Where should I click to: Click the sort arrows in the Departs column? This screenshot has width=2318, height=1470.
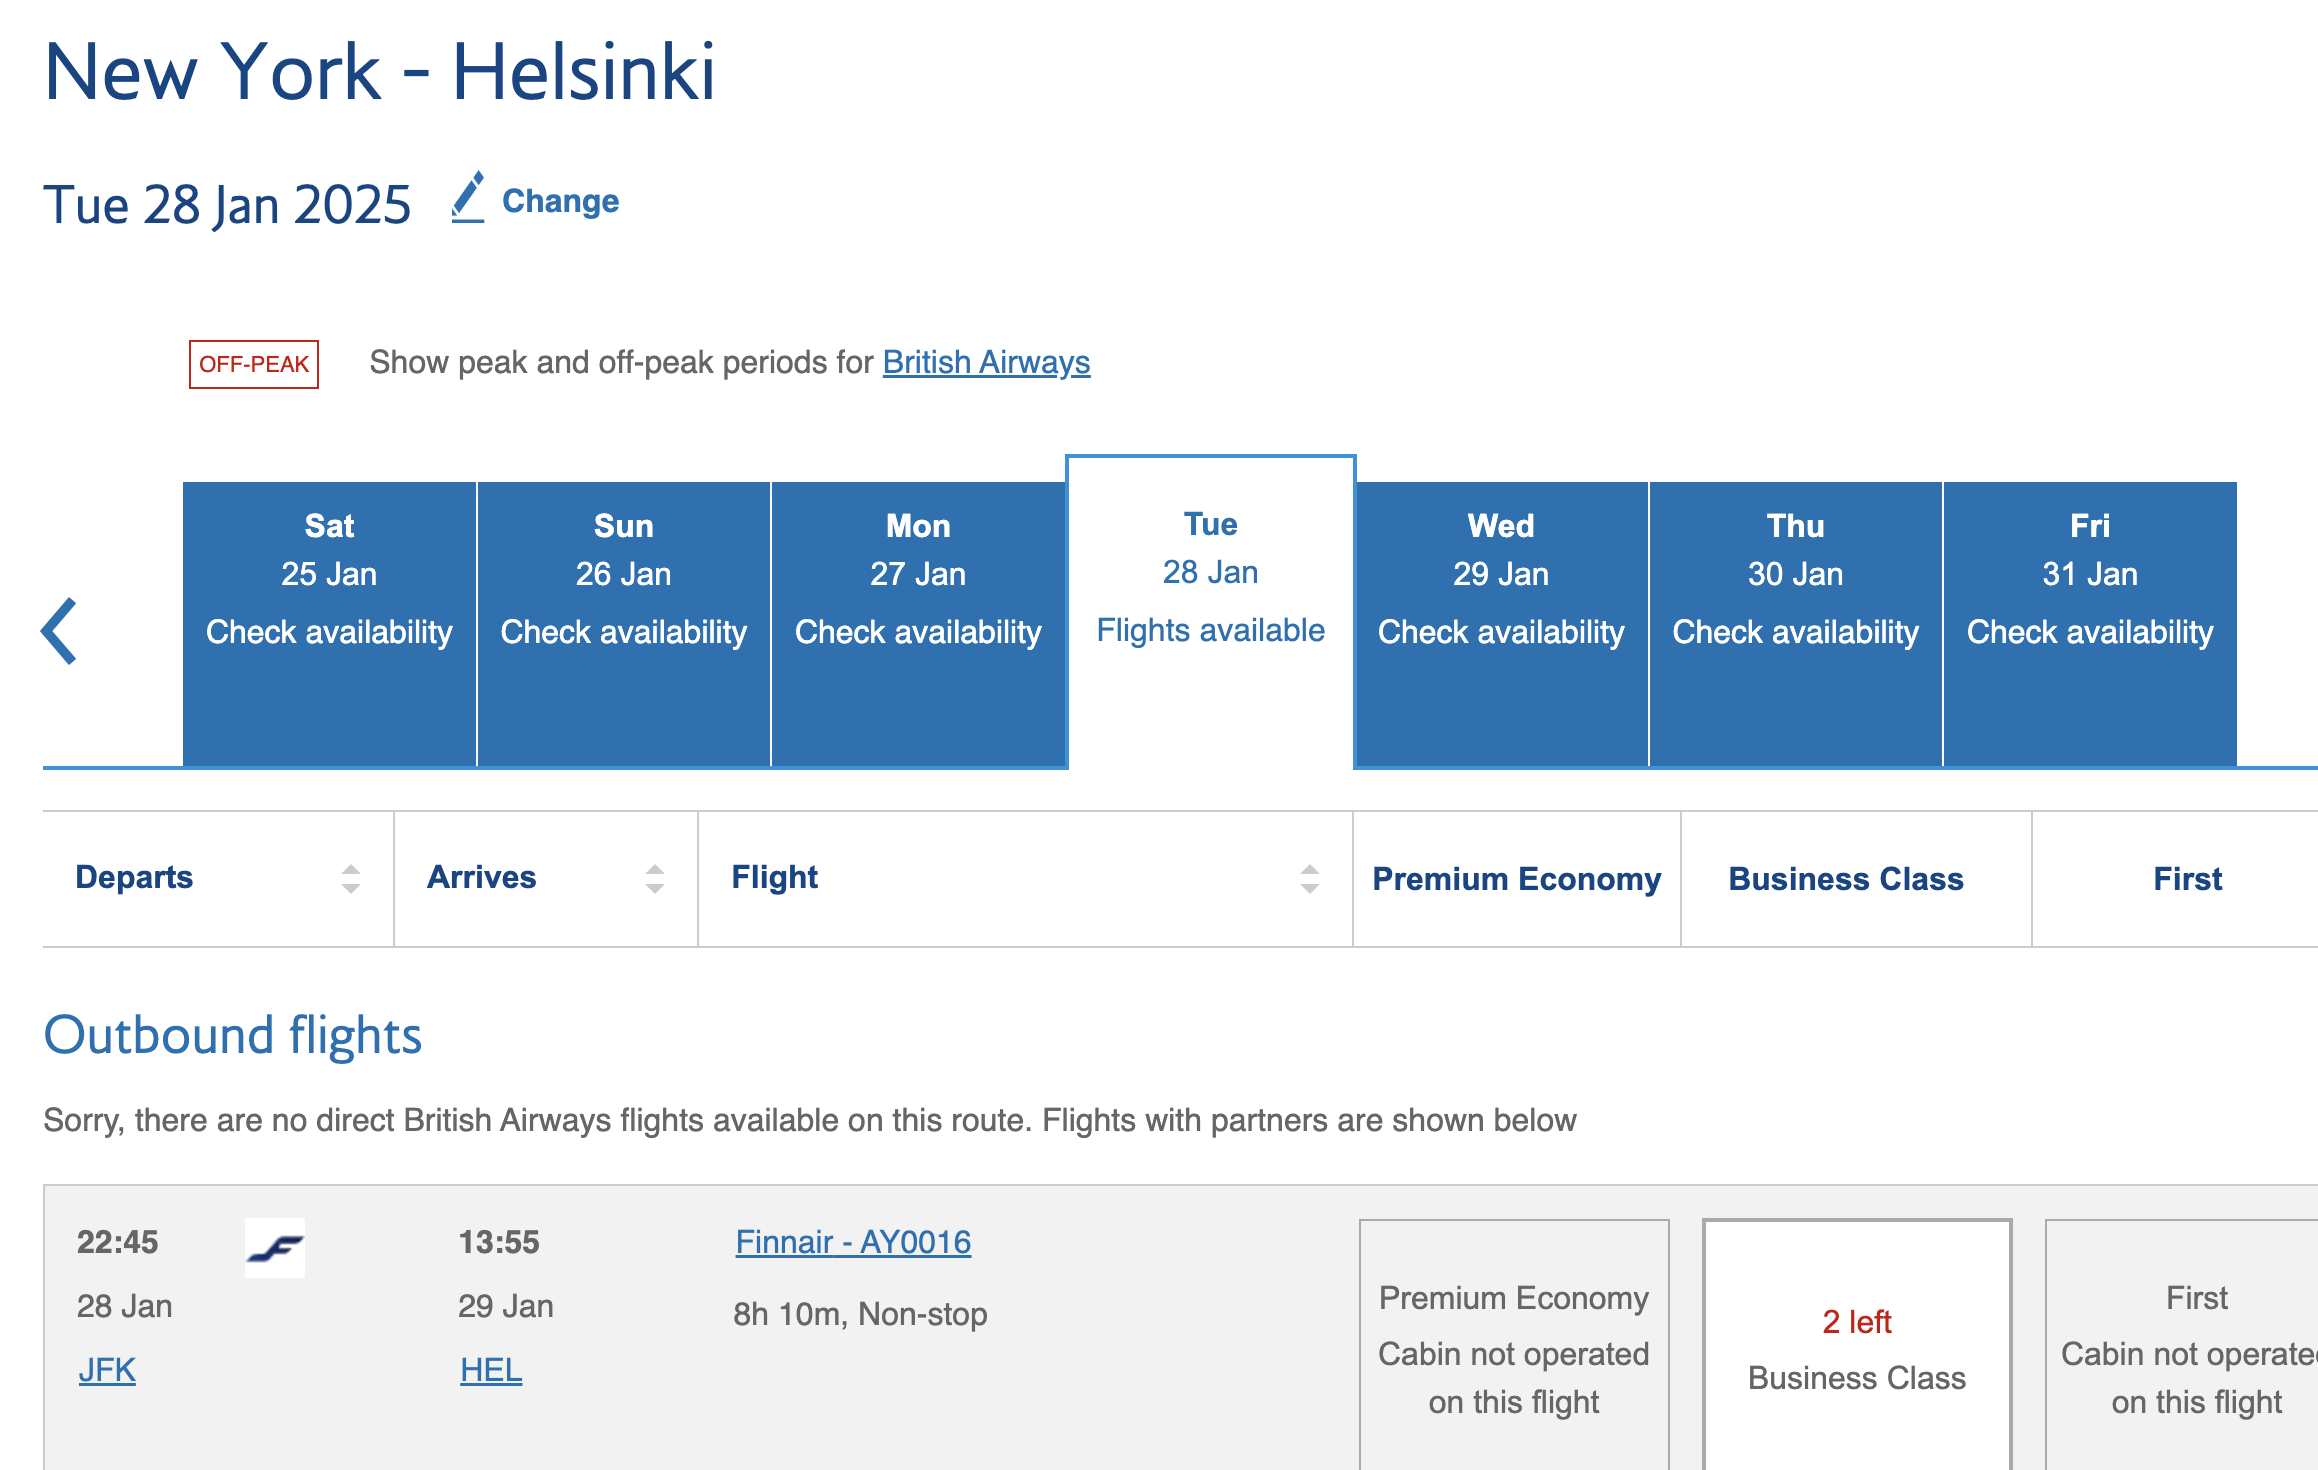pyautogui.click(x=350, y=878)
